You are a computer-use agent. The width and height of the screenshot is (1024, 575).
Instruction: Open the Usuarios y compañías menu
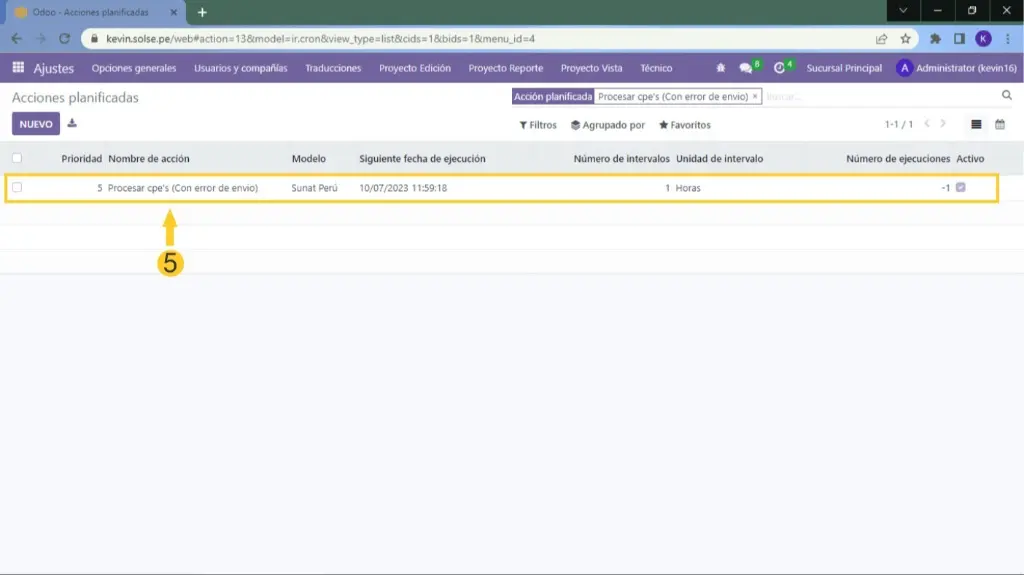pyautogui.click(x=240, y=68)
